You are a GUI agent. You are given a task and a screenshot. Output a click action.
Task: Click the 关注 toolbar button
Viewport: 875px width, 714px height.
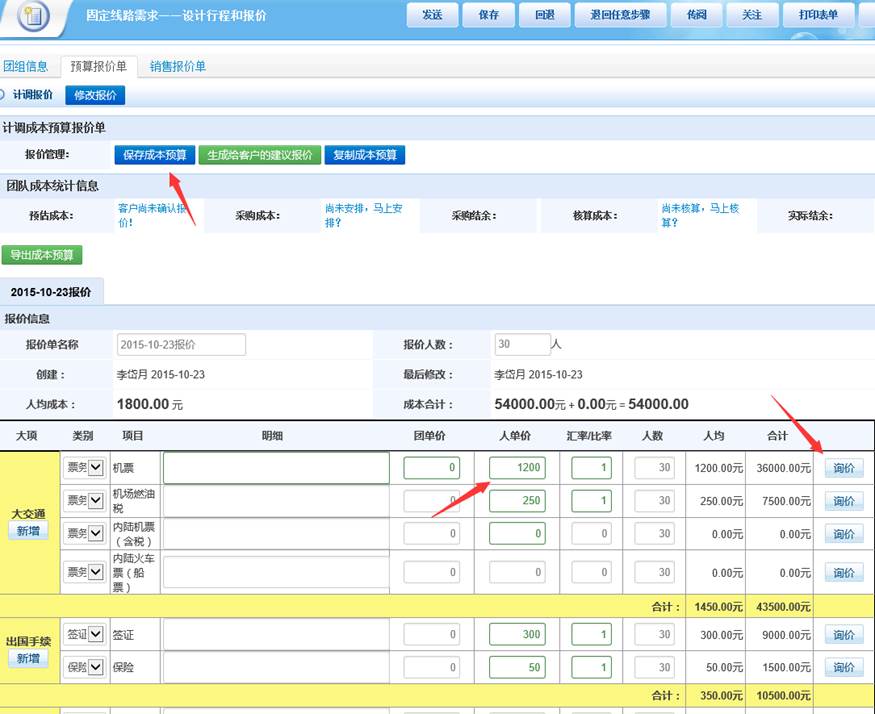tap(752, 15)
